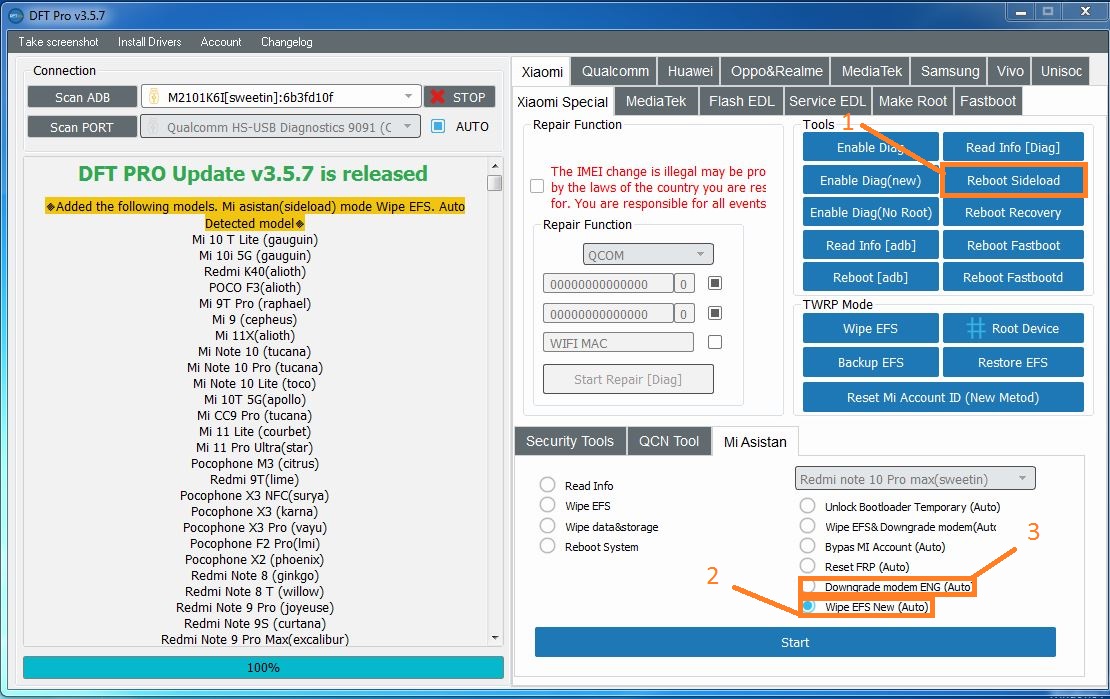Screen dimensions: 1110x699
Task: Tick the IMEI change disclaimer checkbox
Action: pyautogui.click(x=537, y=186)
